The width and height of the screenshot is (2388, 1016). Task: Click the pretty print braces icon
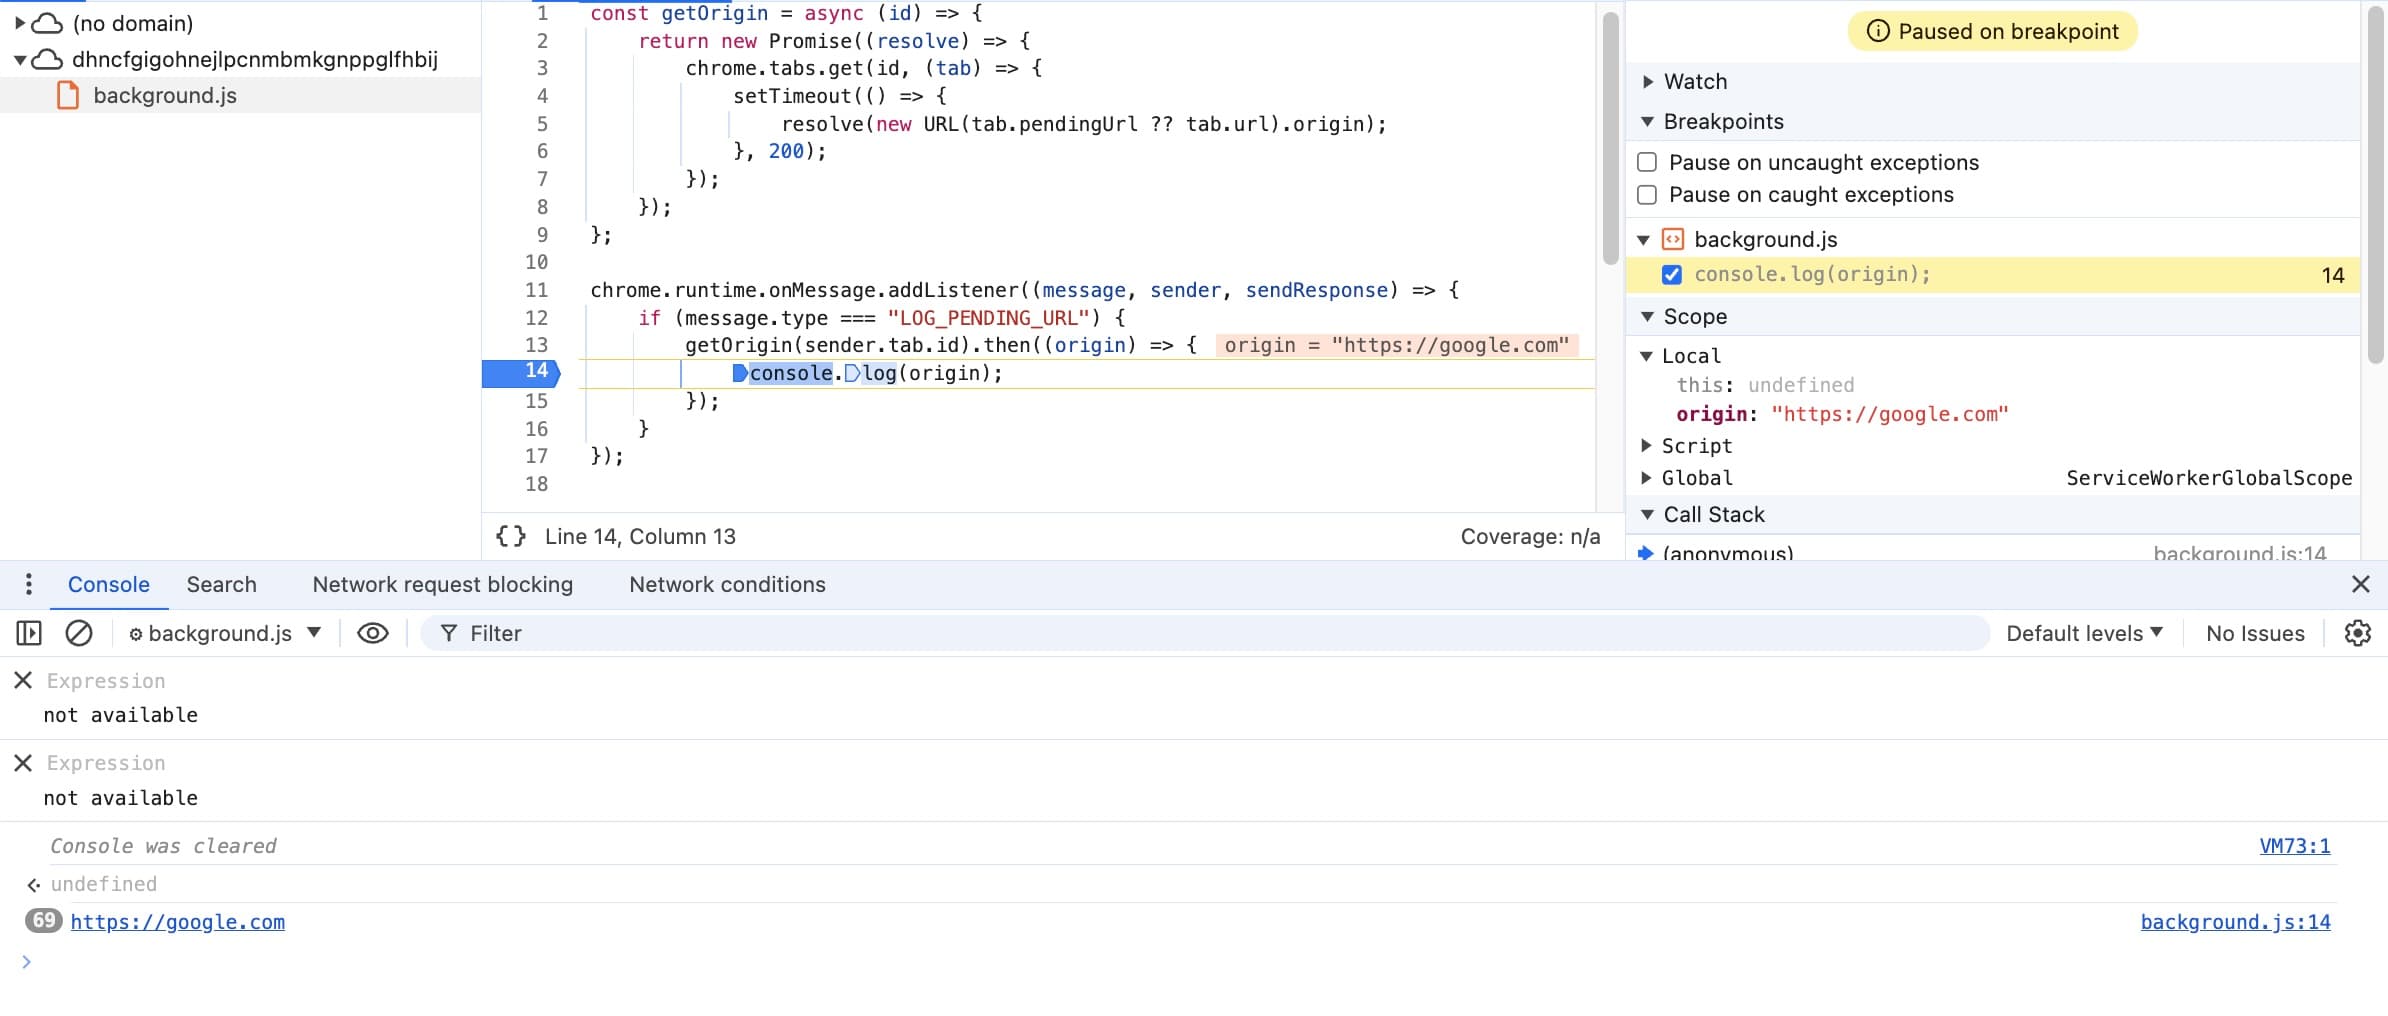[x=511, y=536]
